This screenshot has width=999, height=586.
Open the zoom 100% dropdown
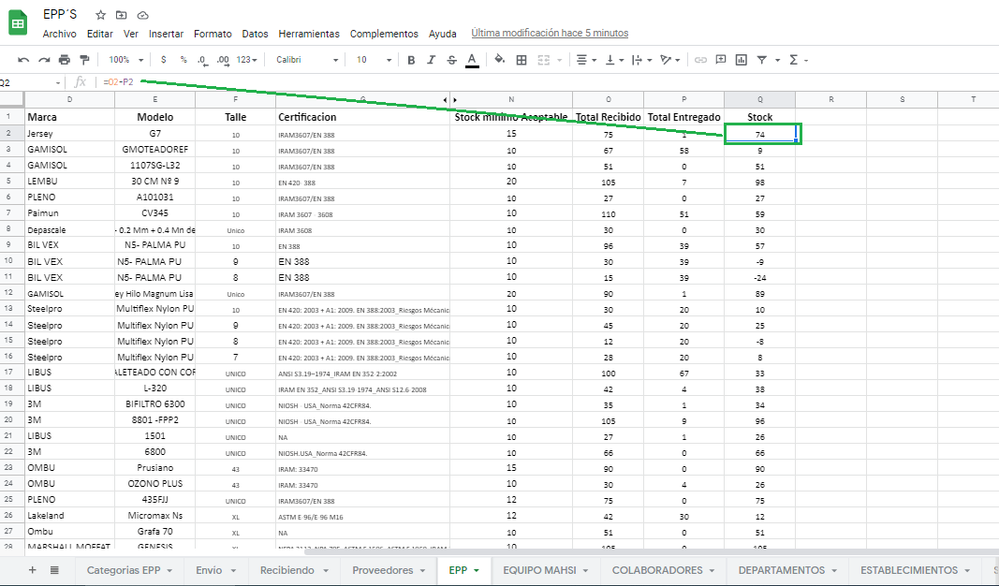point(126,60)
